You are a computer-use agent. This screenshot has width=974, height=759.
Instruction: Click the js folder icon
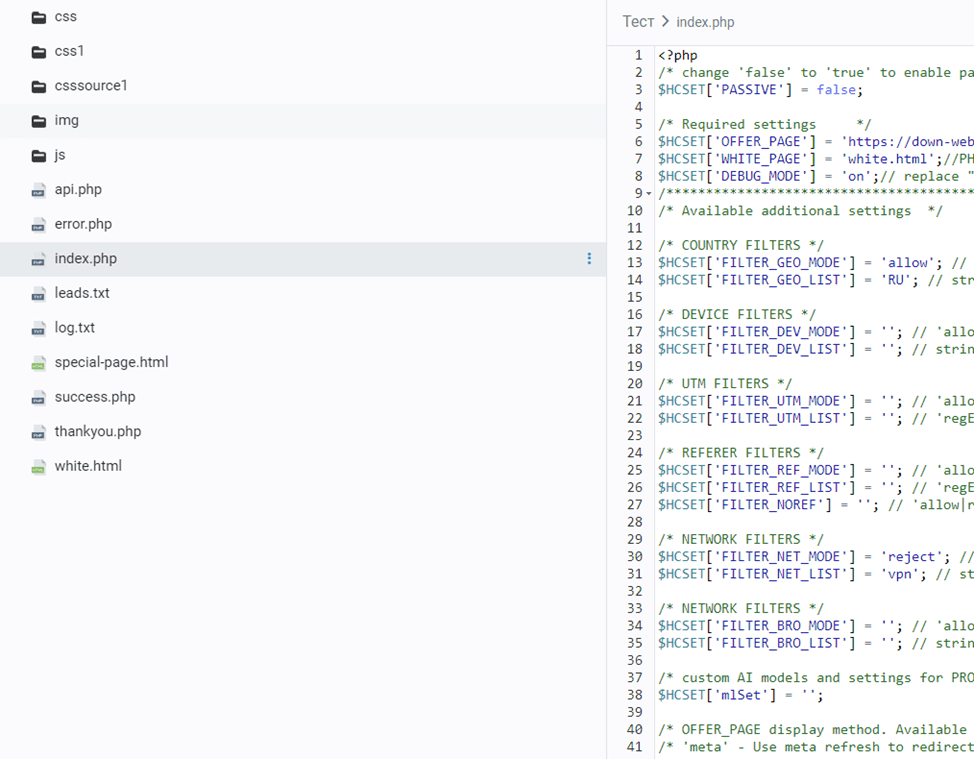click(x=39, y=156)
